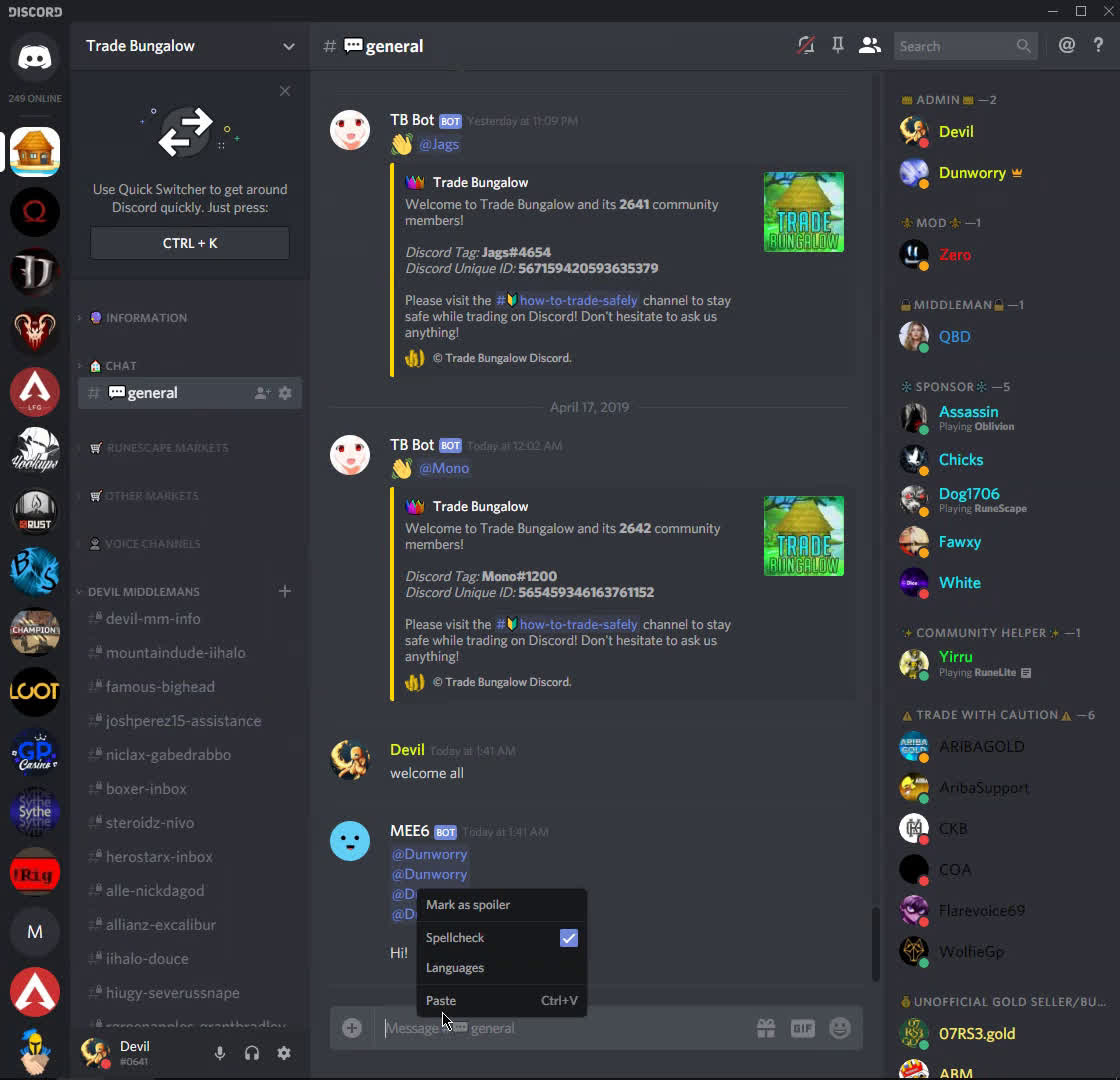Focus the Search field
Image resolution: width=1120 pixels, height=1080 pixels.
pos(965,46)
